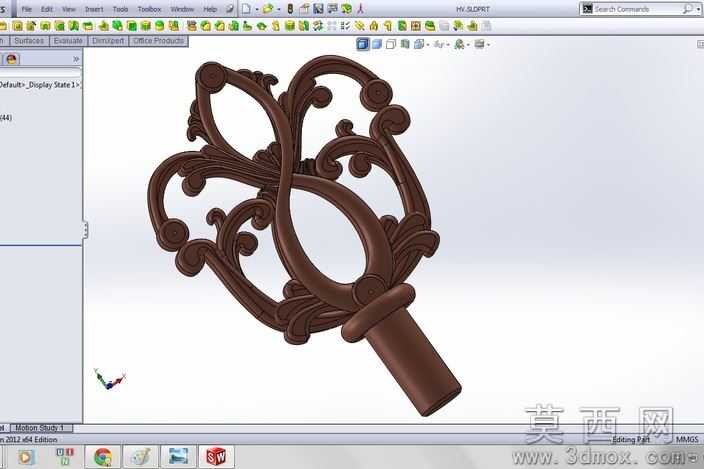Expand the Open file dropdown arrow

(279, 9)
